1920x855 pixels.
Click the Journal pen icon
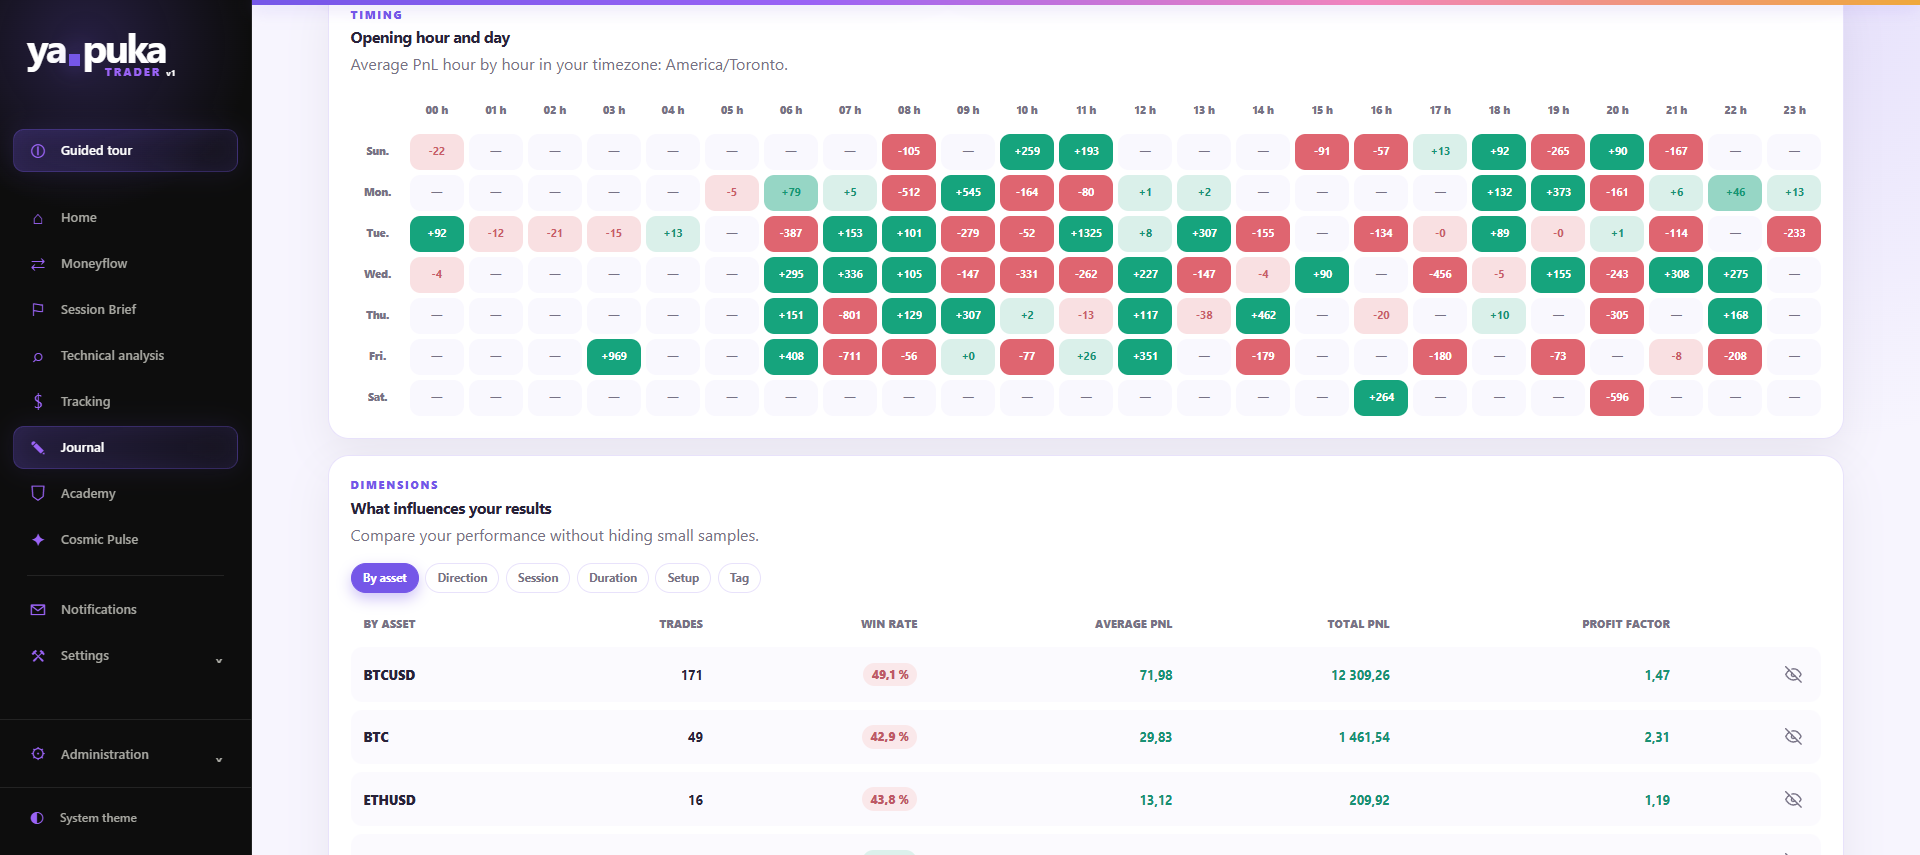click(38, 448)
